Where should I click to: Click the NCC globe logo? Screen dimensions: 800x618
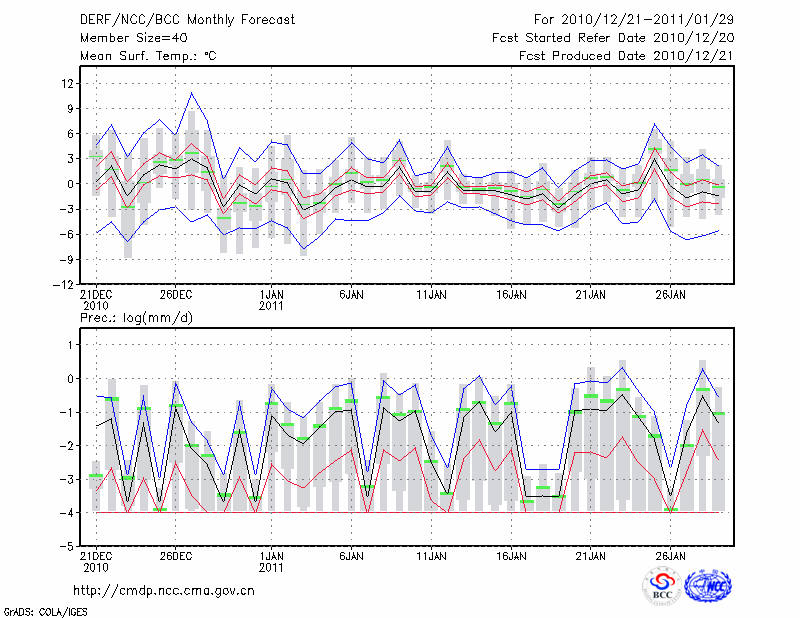707,586
